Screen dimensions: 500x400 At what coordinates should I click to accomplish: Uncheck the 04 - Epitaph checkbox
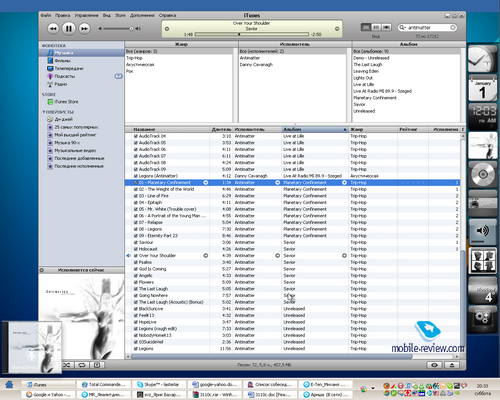pyautogui.click(x=136, y=202)
